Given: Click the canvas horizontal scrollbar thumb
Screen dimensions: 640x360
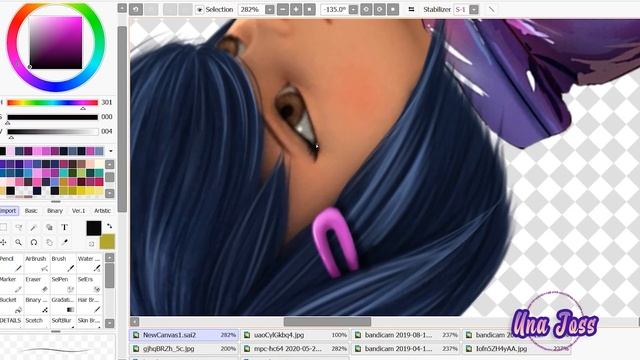Looking at the screenshot, I should 327,322.
